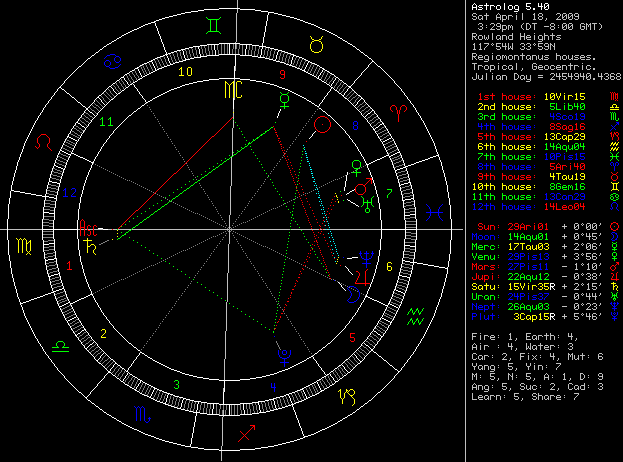Viewport: 623px width, 462px height.
Task: Select the Saturn glyph near the Ascendant
Action: pos(91,242)
